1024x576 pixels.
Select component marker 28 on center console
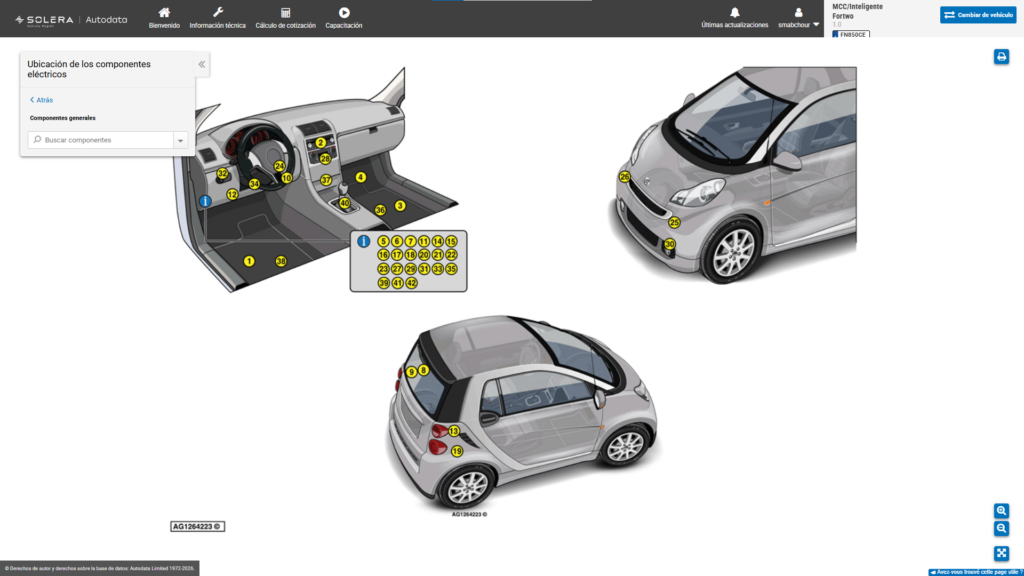[325, 159]
